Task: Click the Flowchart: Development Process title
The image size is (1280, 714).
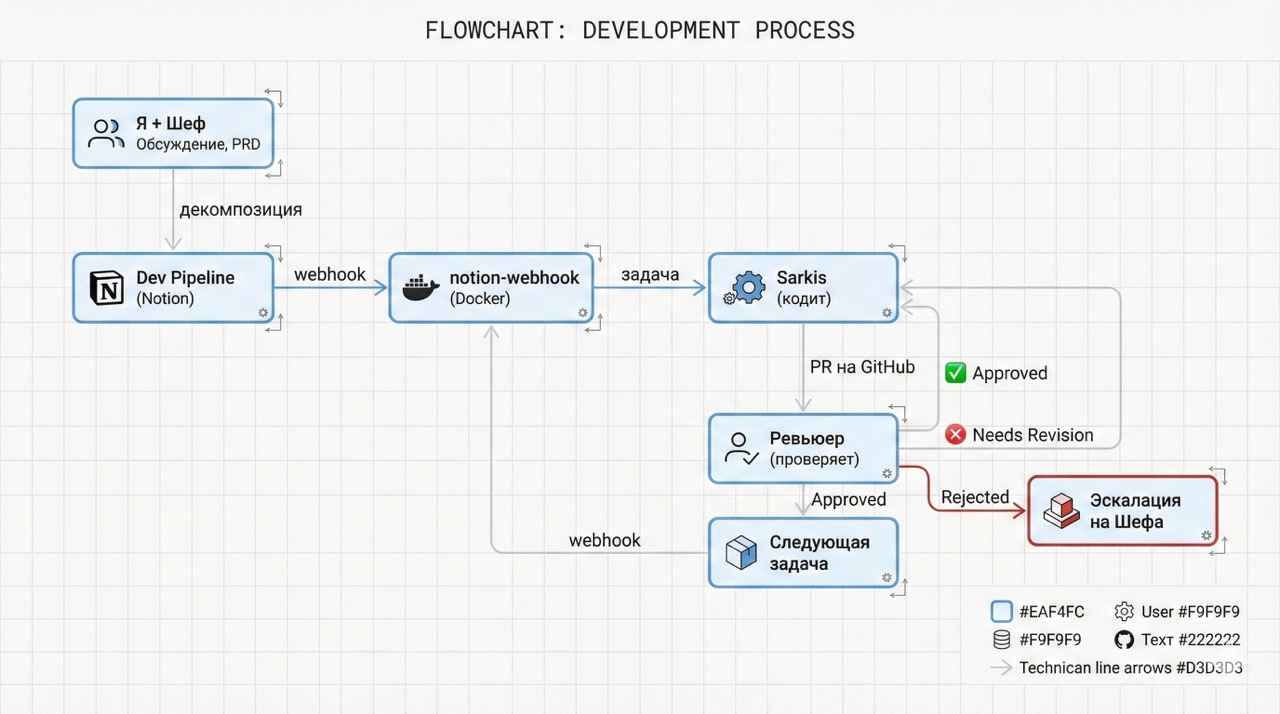Action: coord(640,30)
